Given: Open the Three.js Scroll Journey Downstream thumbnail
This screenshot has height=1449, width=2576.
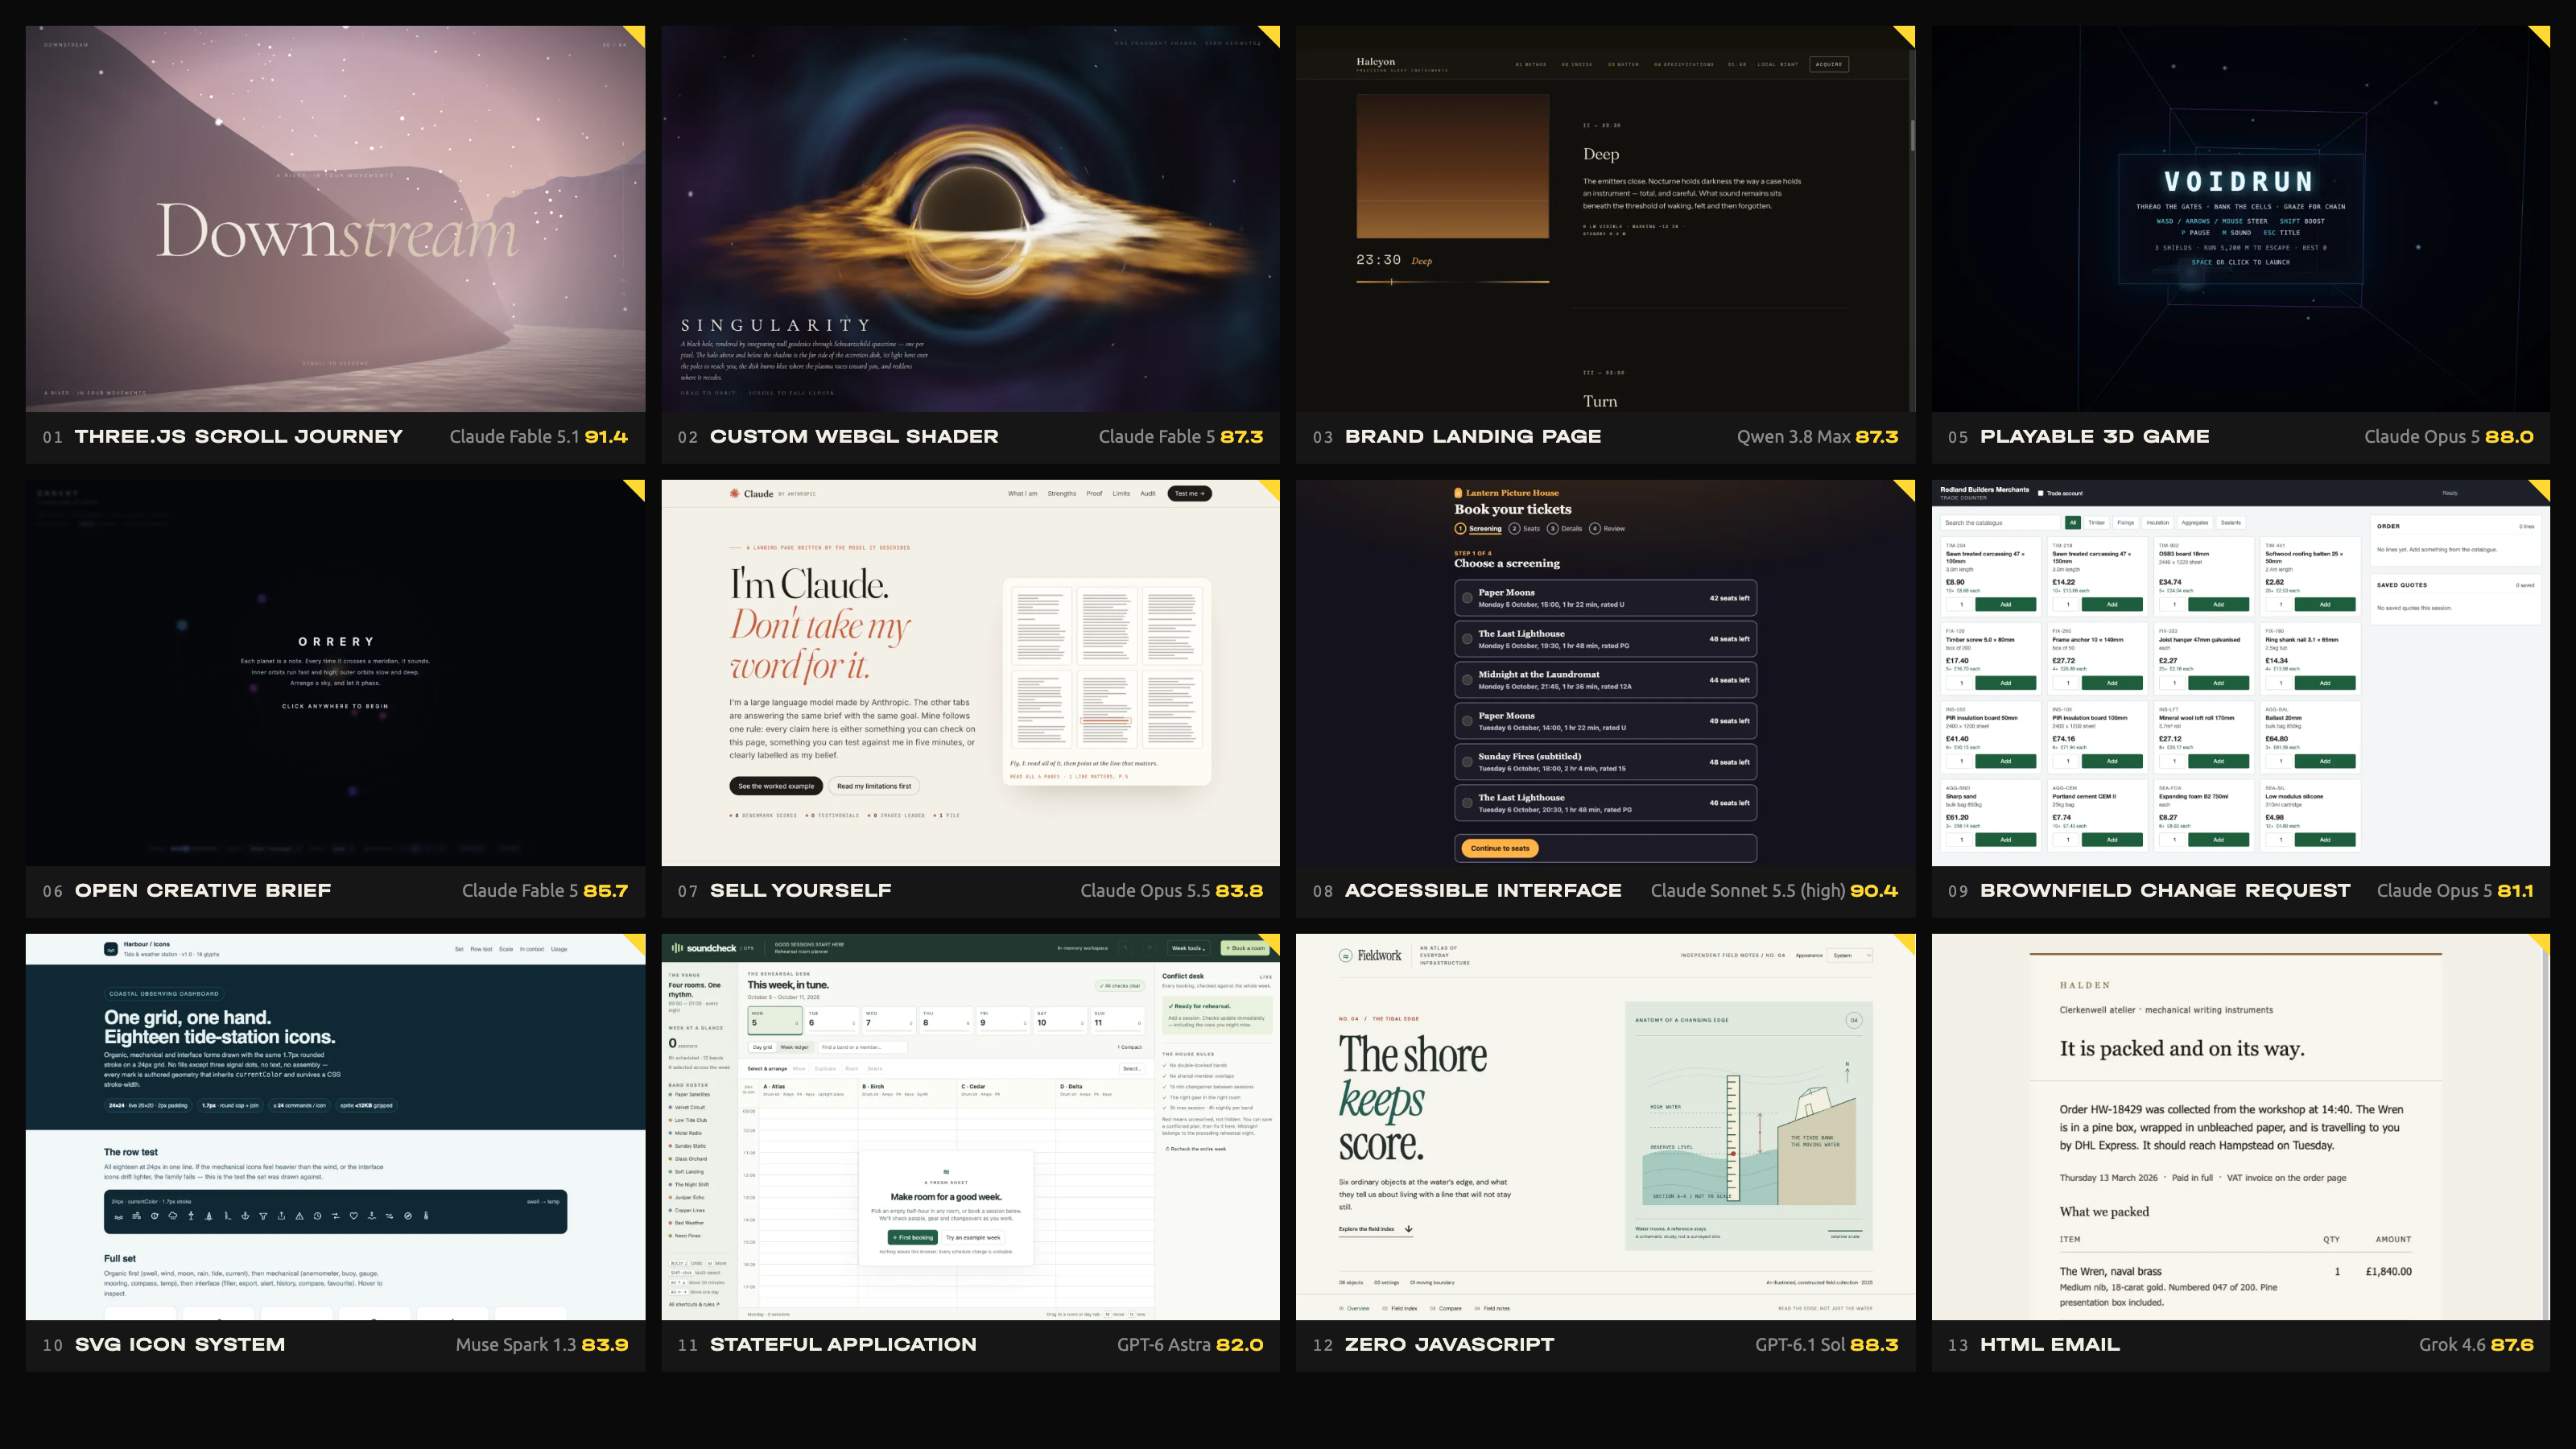Looking at the screenshot, I should click(x=335, y=218).
